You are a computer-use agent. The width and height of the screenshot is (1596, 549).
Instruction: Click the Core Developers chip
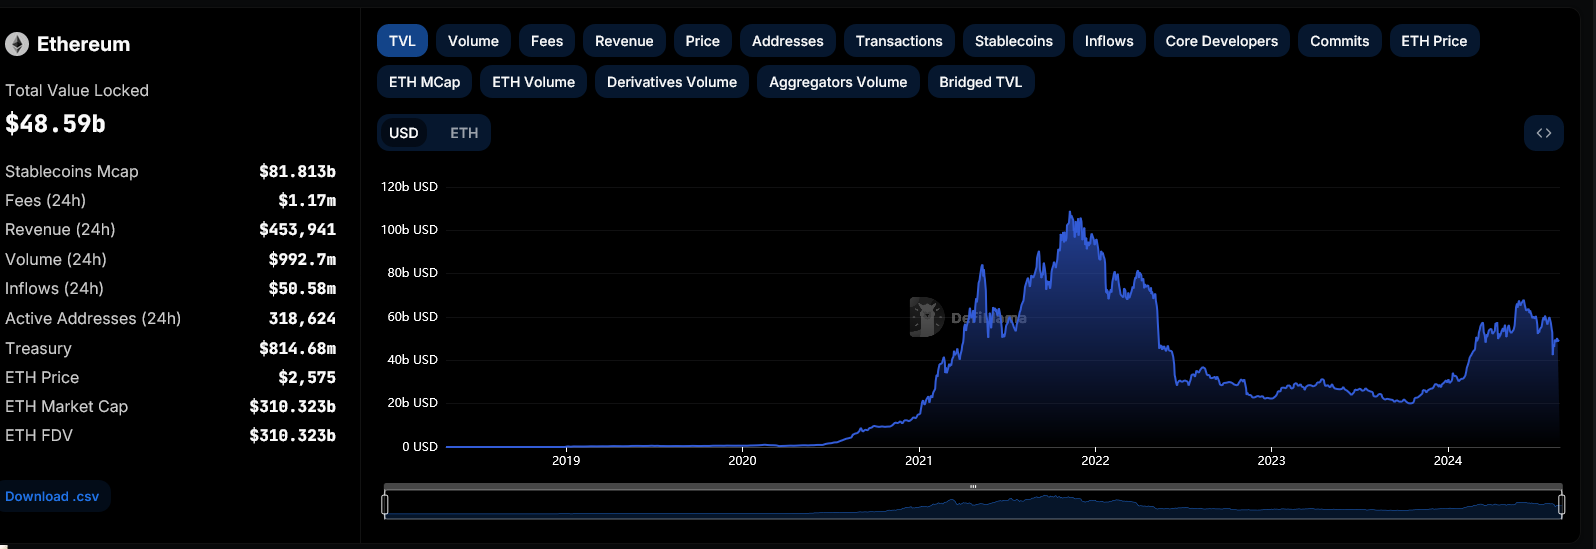tap(1221, 41)
